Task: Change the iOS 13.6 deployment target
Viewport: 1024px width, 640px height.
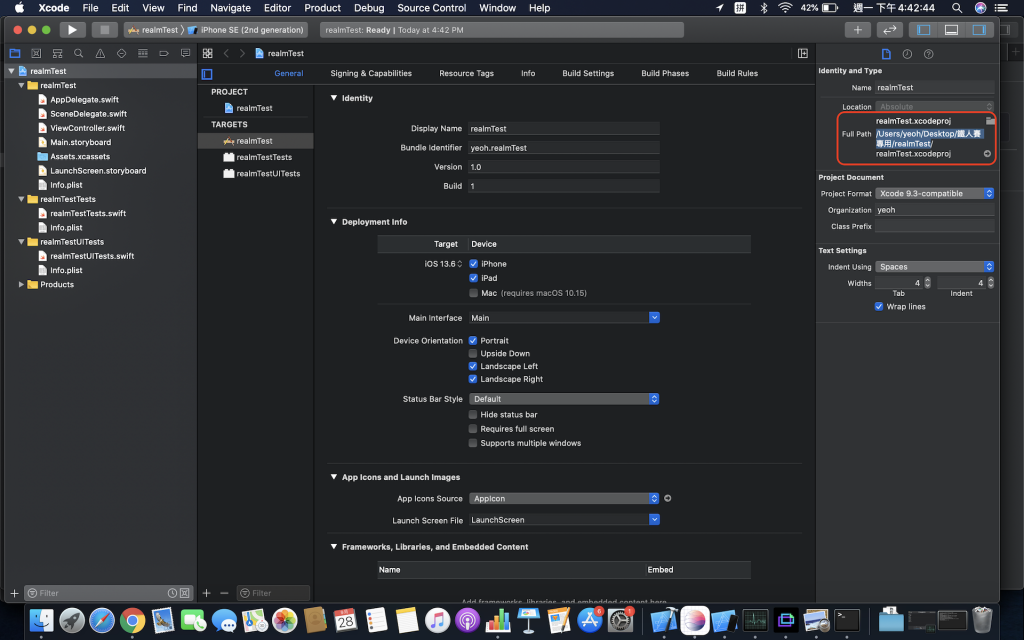Action: point(443,264)
